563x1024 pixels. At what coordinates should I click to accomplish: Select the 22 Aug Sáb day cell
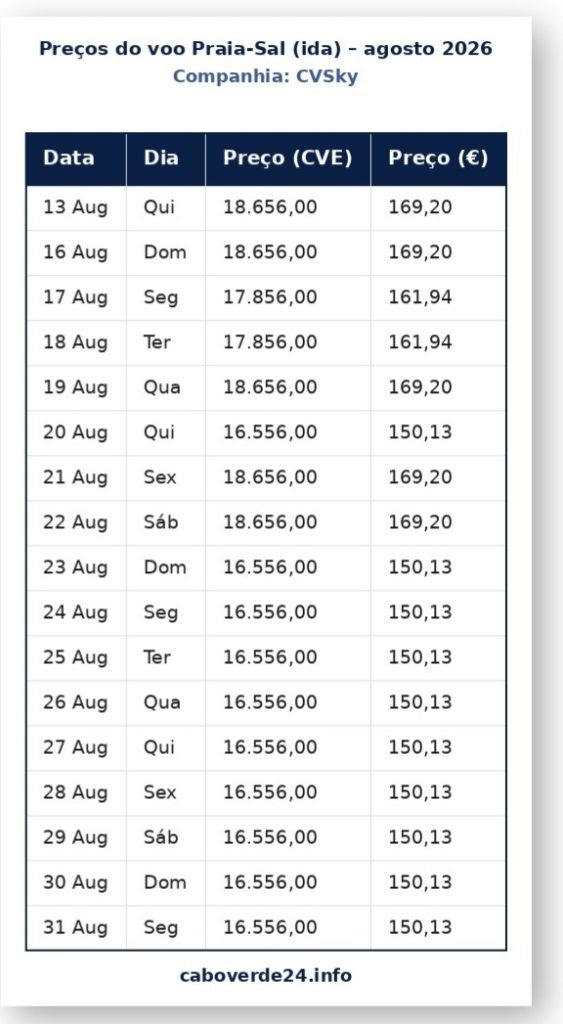pyautogui.click(x=166, y=523)
